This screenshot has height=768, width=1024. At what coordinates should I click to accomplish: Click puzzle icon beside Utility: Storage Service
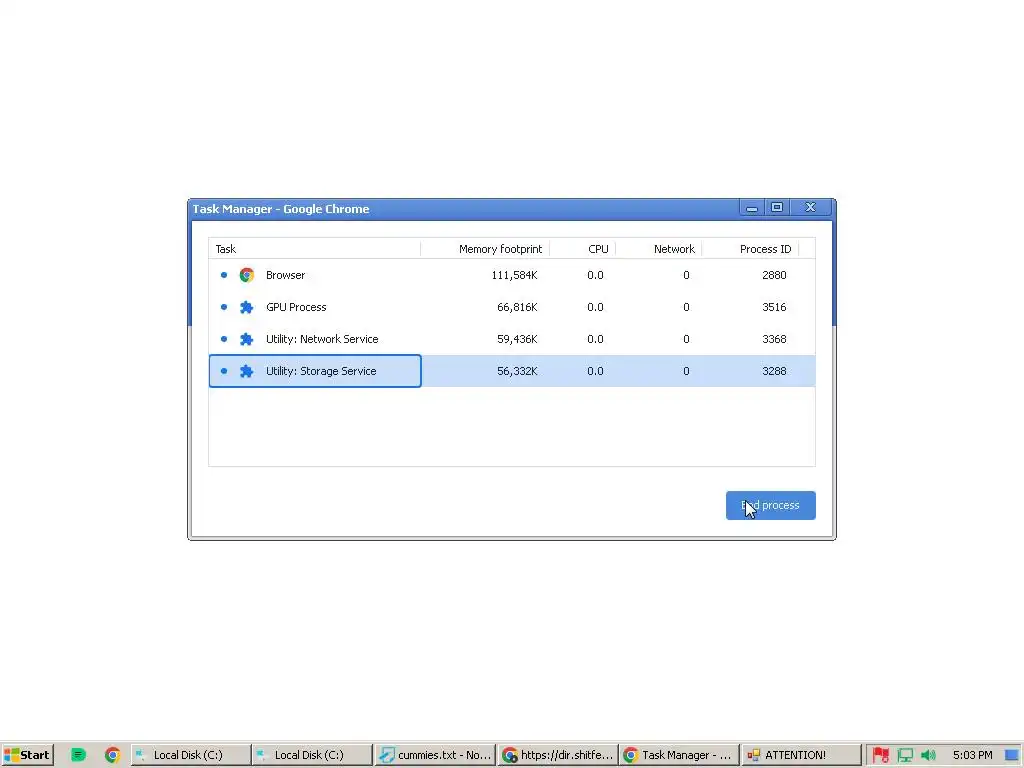246,371
